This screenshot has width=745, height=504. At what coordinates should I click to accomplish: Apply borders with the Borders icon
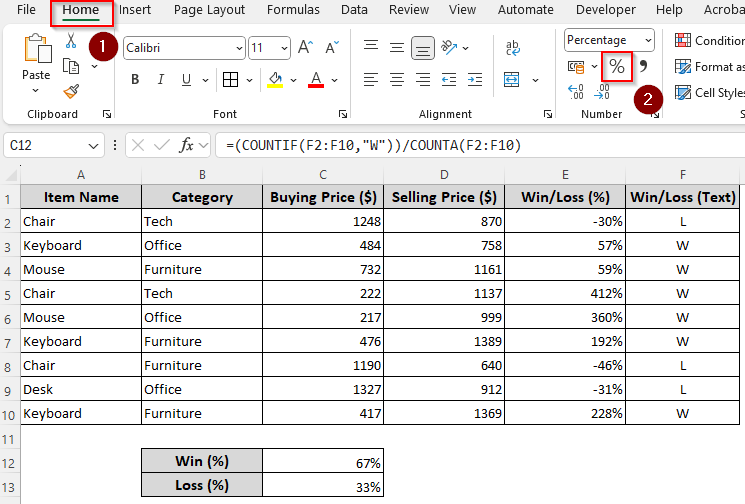(230, 79)
